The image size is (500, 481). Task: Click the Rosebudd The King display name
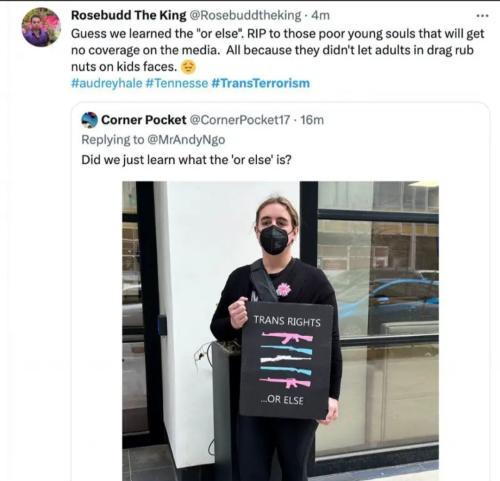tap(128, 15)
